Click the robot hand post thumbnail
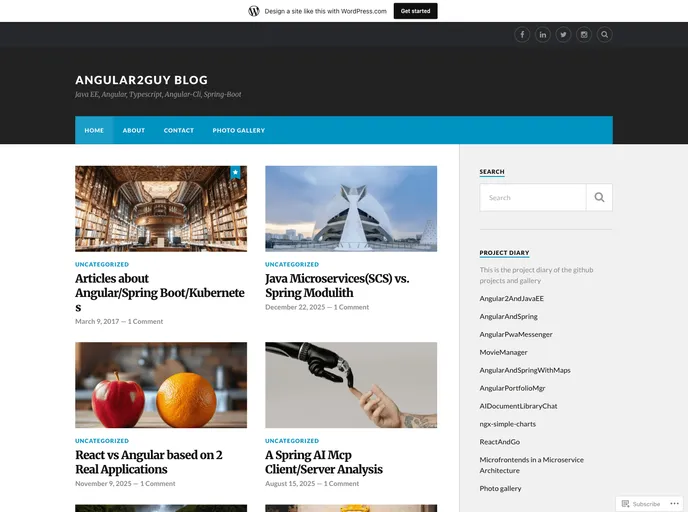Screen dimensions: 688x512 [351, 385]
